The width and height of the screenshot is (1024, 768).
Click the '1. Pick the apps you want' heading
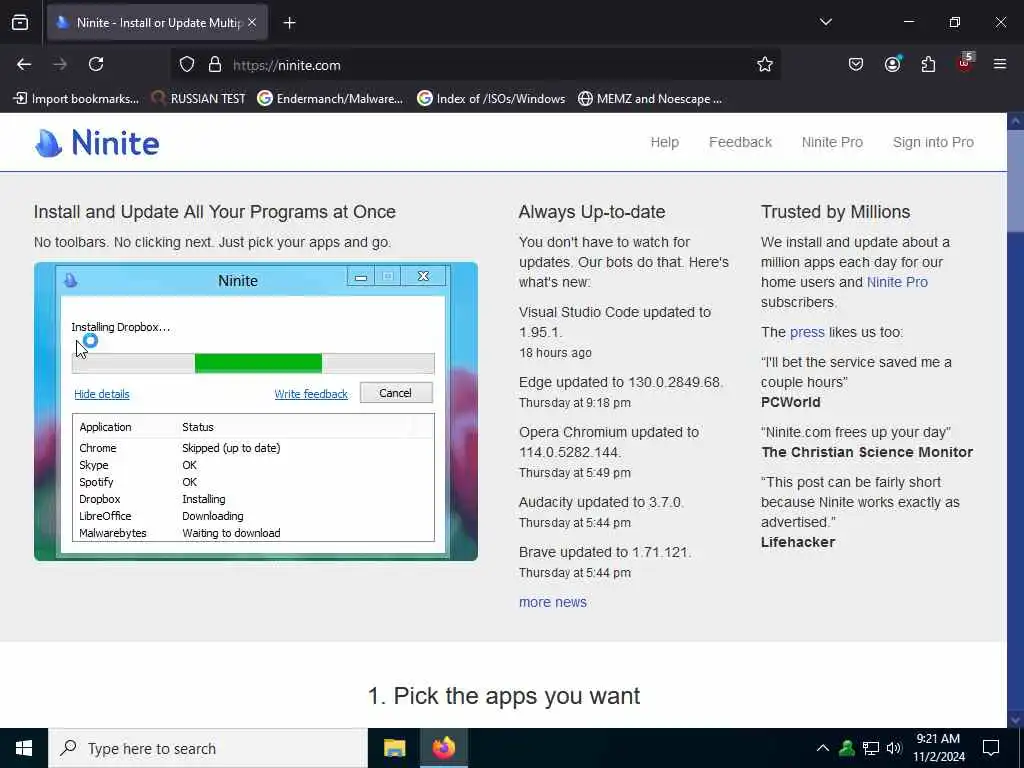504,696
